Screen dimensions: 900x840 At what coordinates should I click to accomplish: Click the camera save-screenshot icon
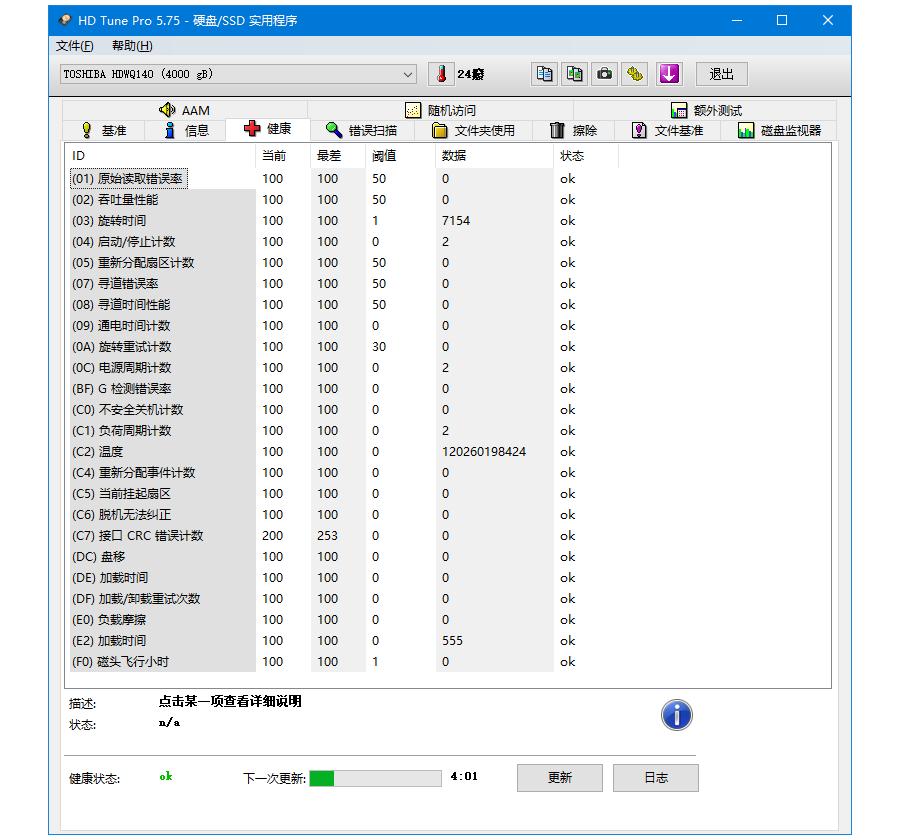click(604, 73)
